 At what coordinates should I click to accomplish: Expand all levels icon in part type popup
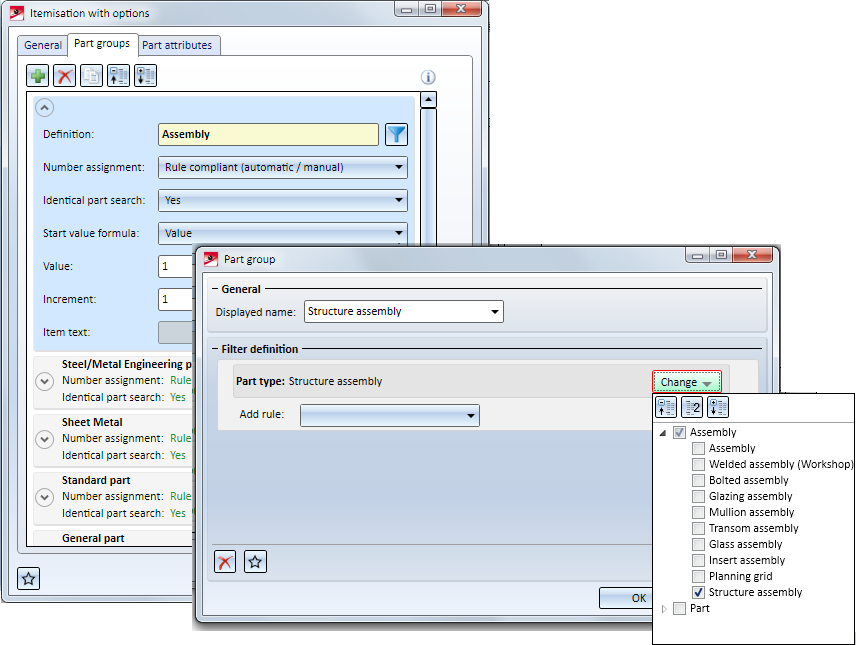(718, 407)
